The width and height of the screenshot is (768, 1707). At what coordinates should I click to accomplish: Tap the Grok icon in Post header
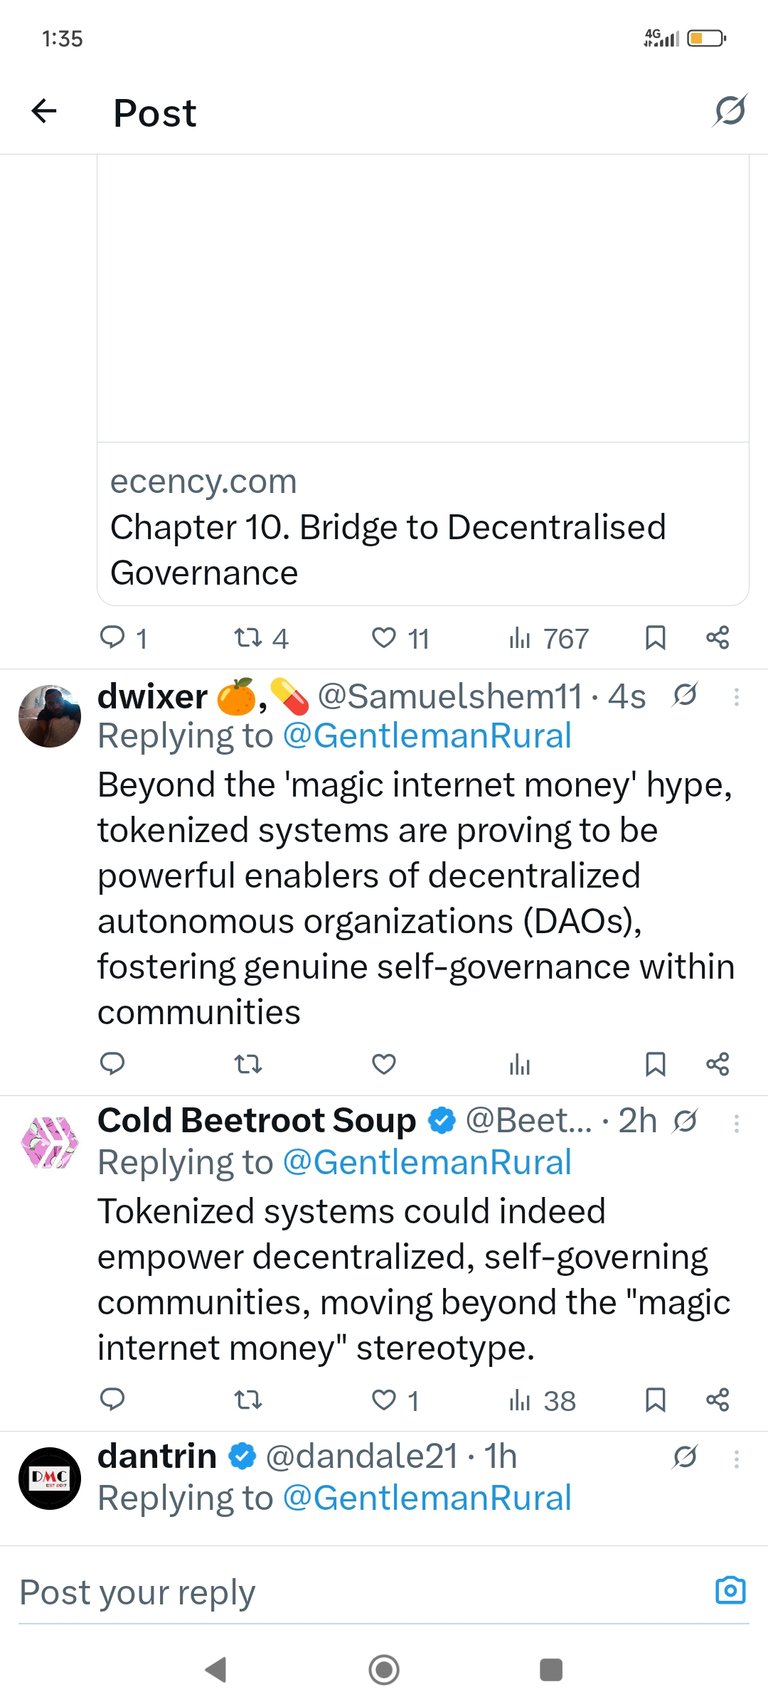(x=730, y=111)
